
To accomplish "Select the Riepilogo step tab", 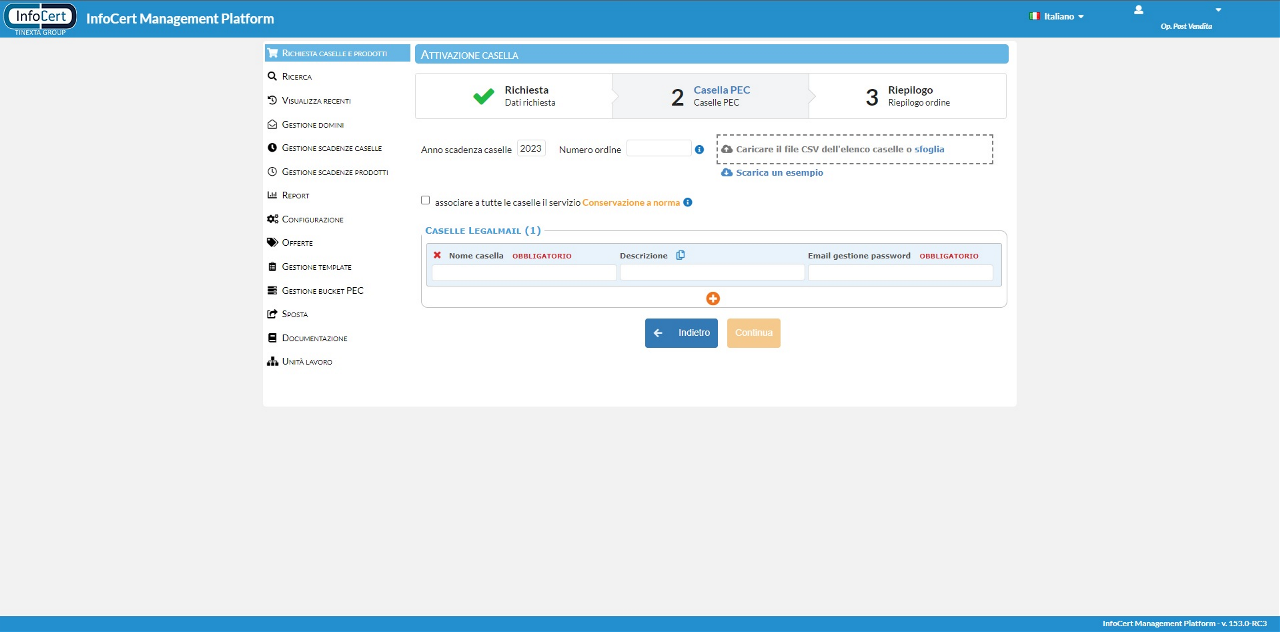I will coord(907,96).
